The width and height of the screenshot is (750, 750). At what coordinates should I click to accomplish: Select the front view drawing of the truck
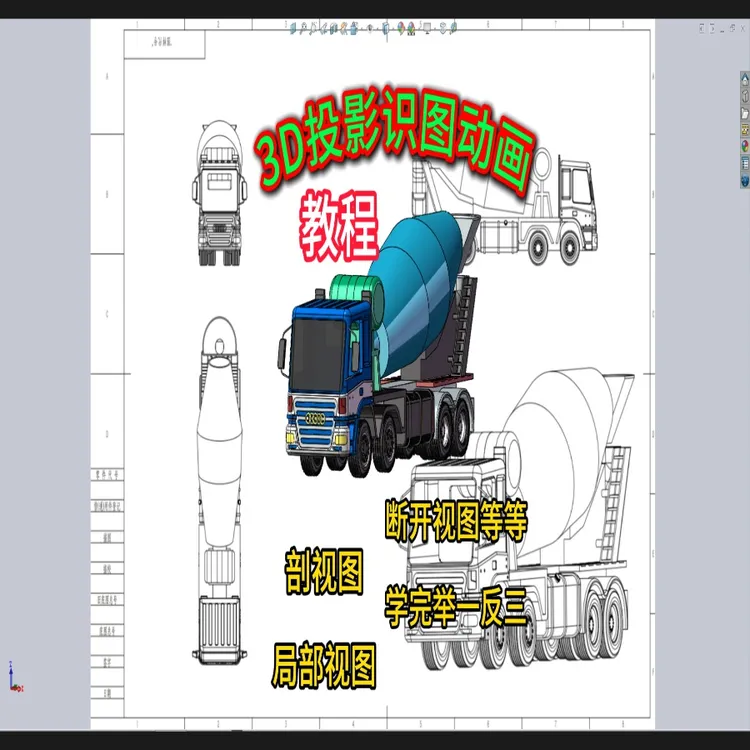coord(220,193)
